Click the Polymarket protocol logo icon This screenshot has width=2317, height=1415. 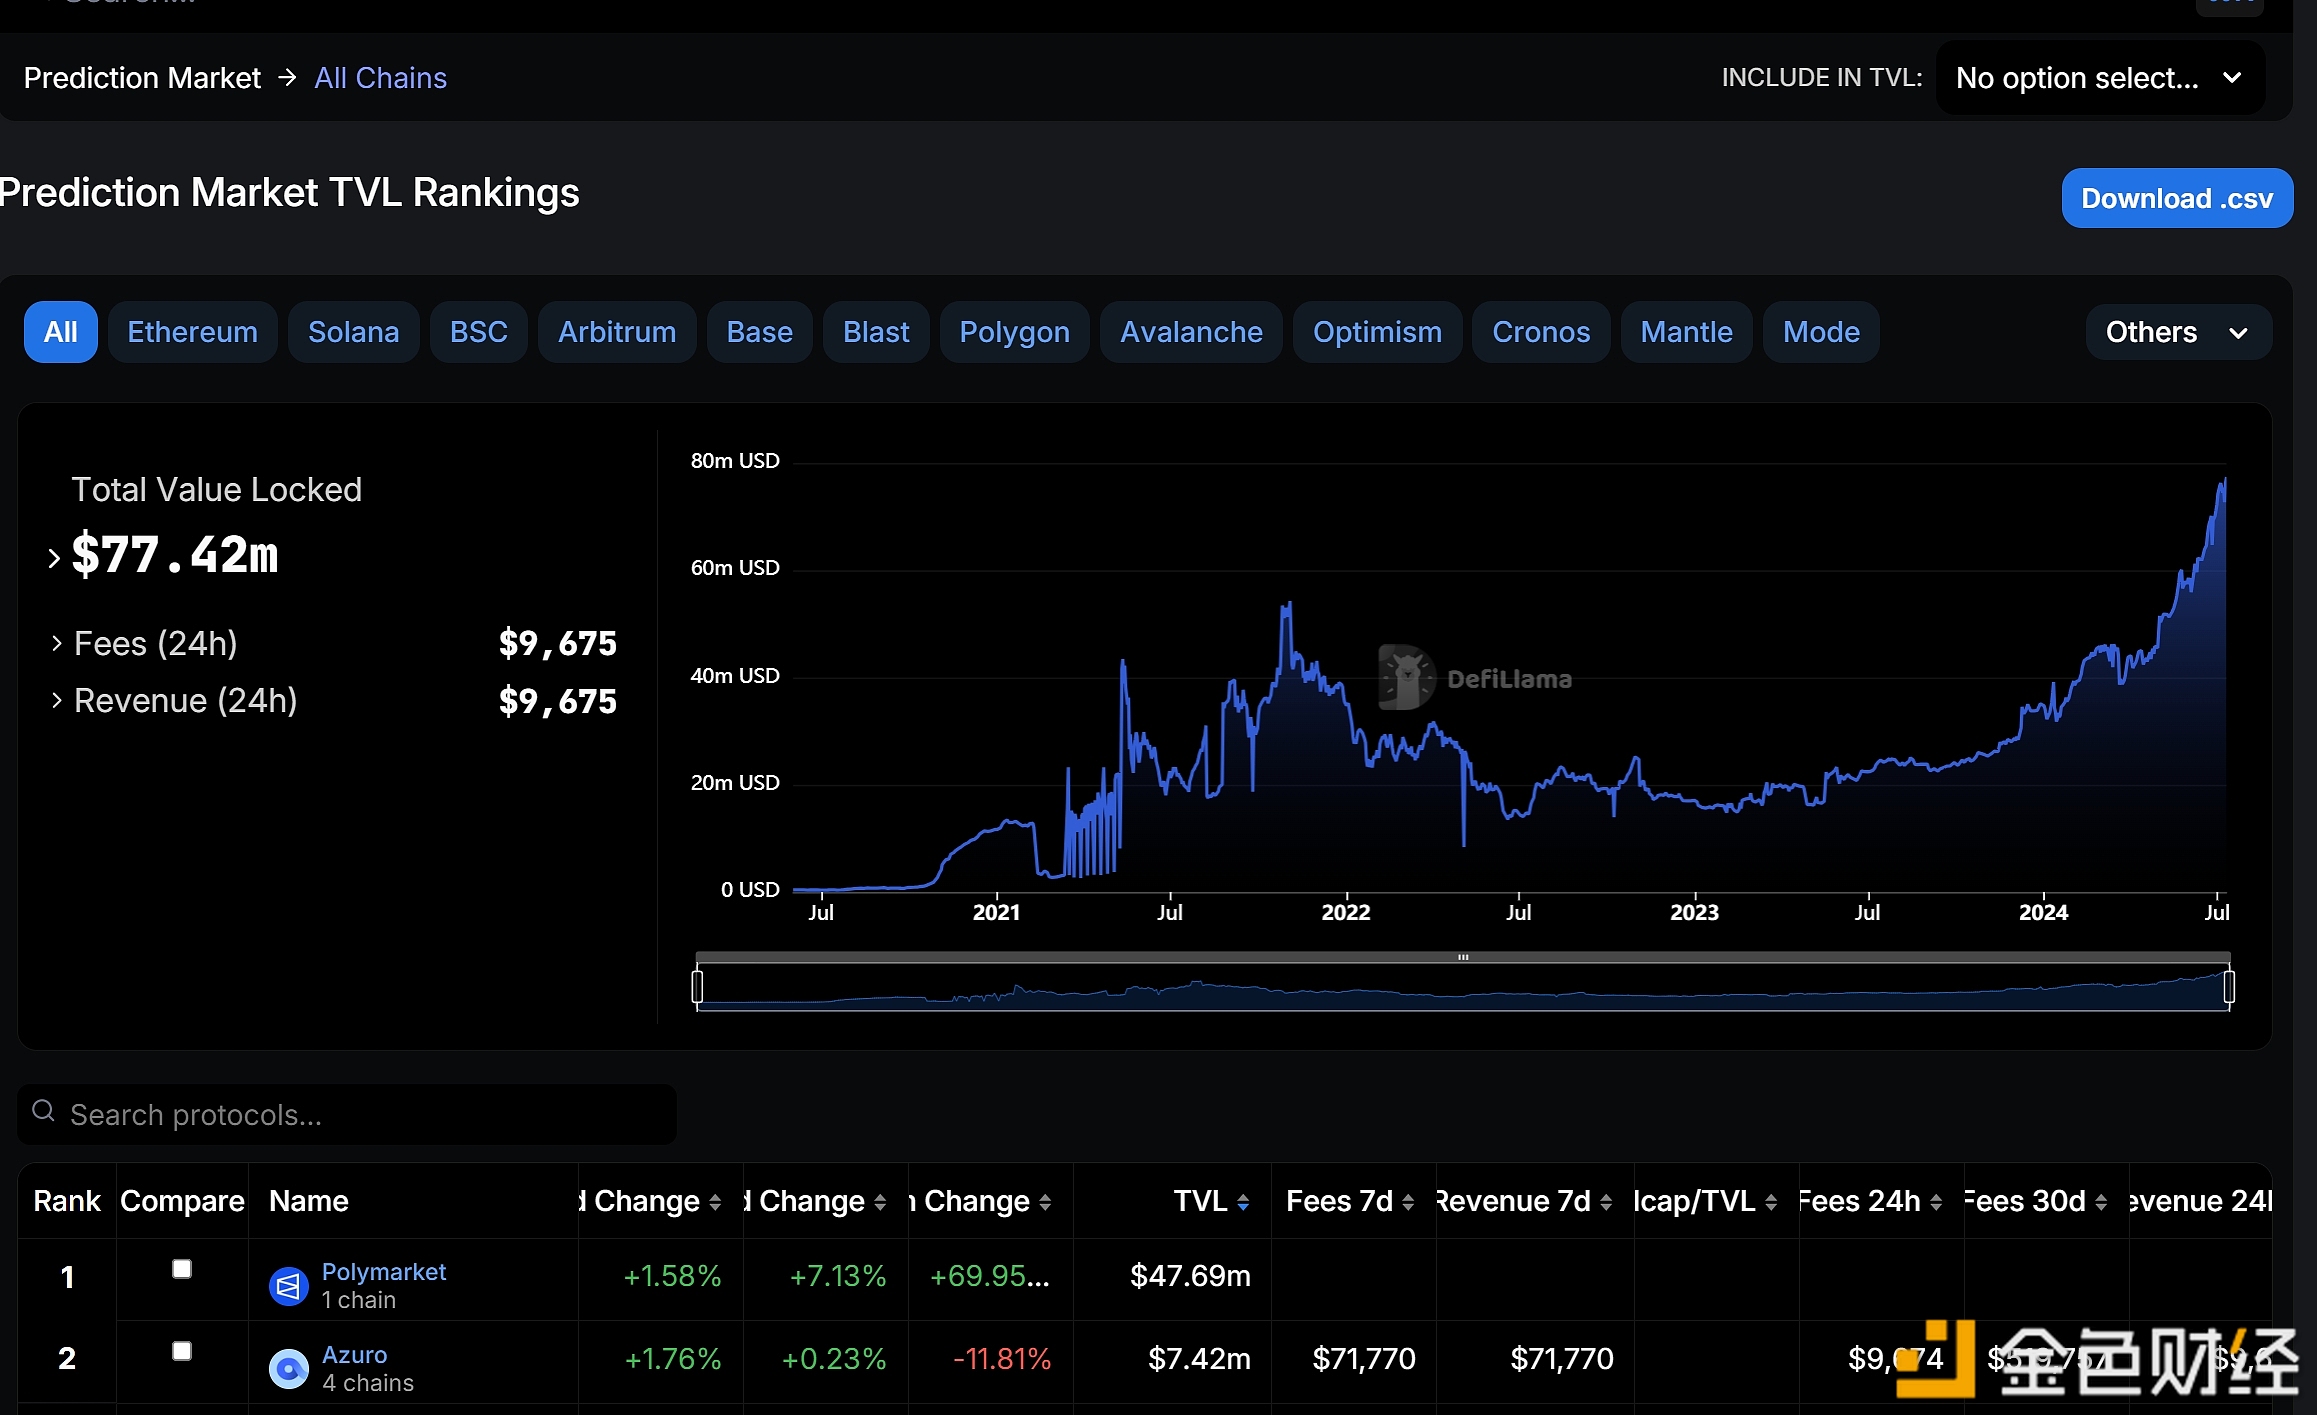point(289,1286)
